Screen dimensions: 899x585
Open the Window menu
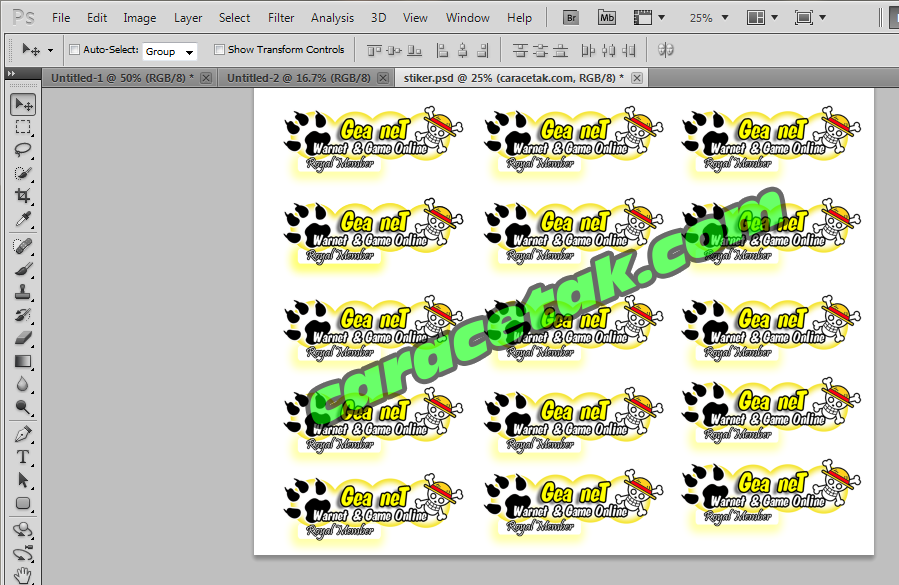tap(468, 18)
